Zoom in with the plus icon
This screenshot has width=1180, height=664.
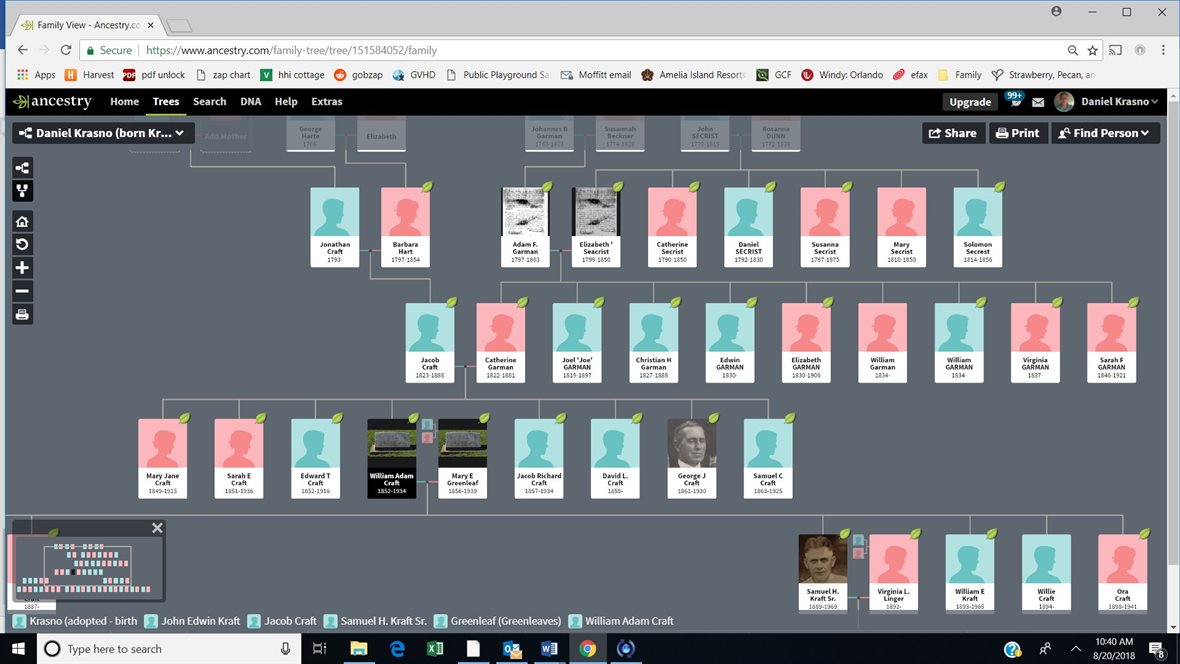point(22,268)
